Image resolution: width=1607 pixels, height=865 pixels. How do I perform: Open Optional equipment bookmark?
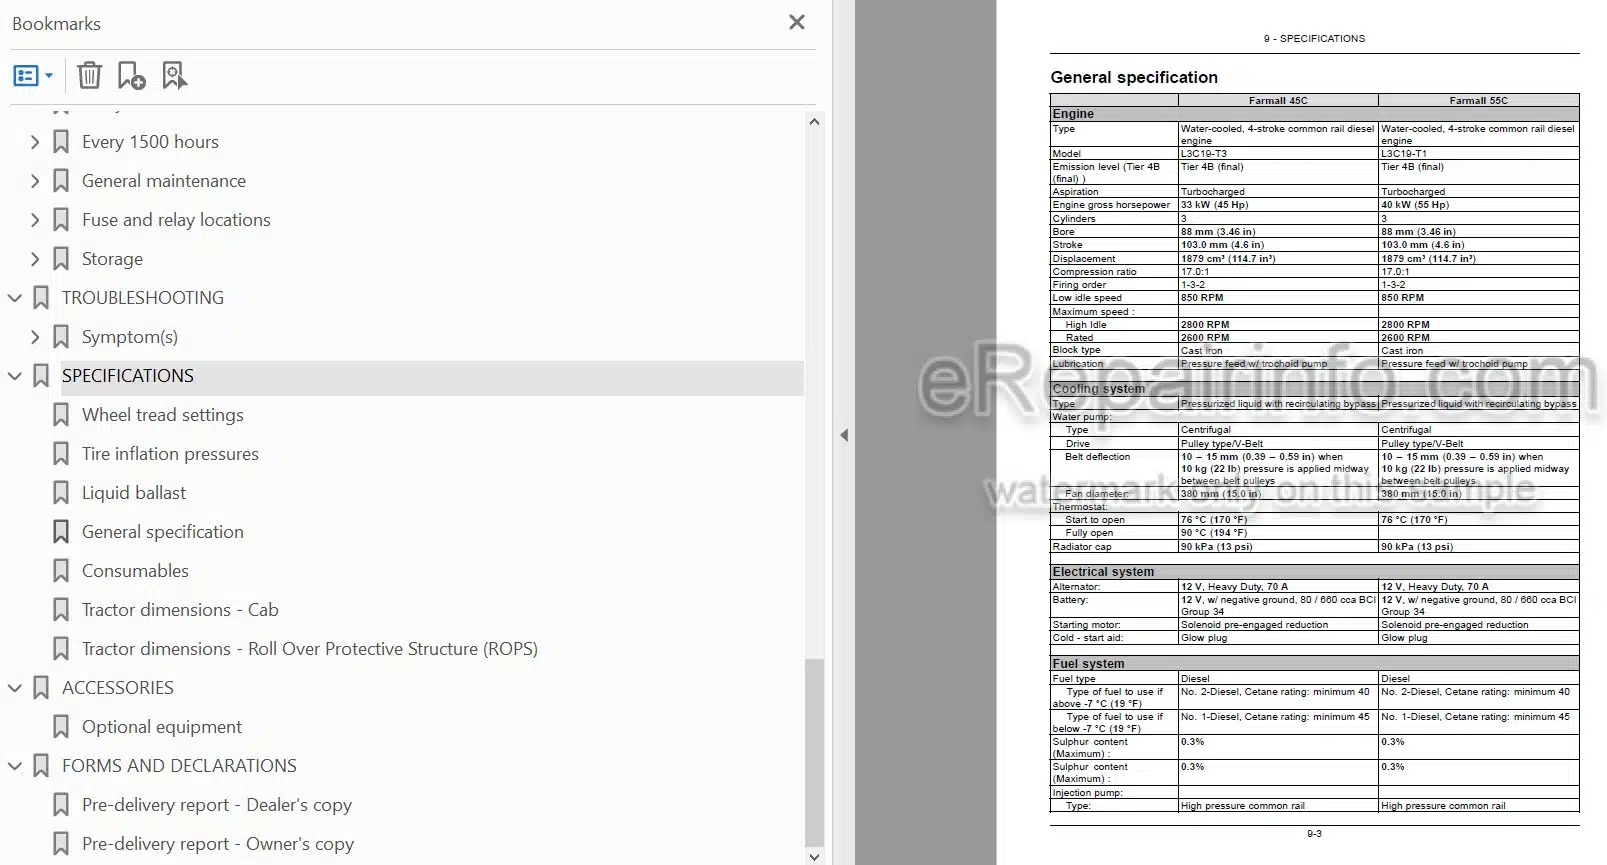tap(162, 727)
